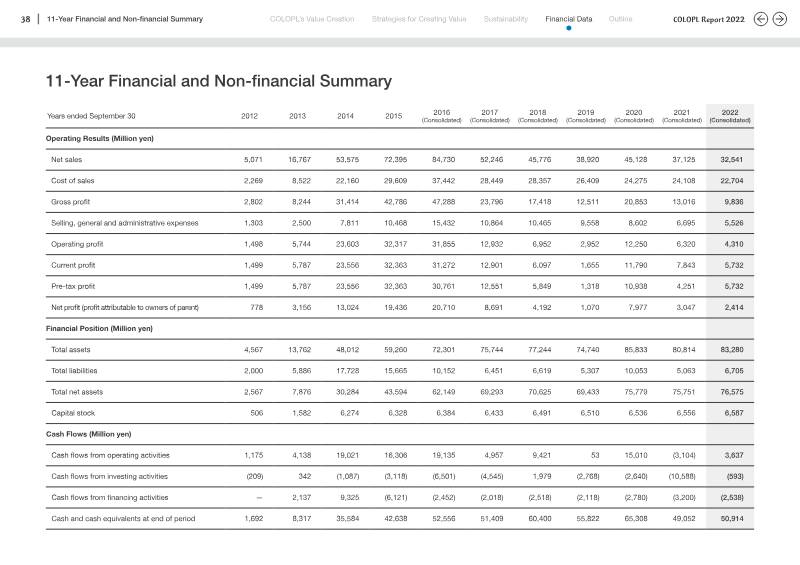Select the Financial Data section

pos(568,19)
